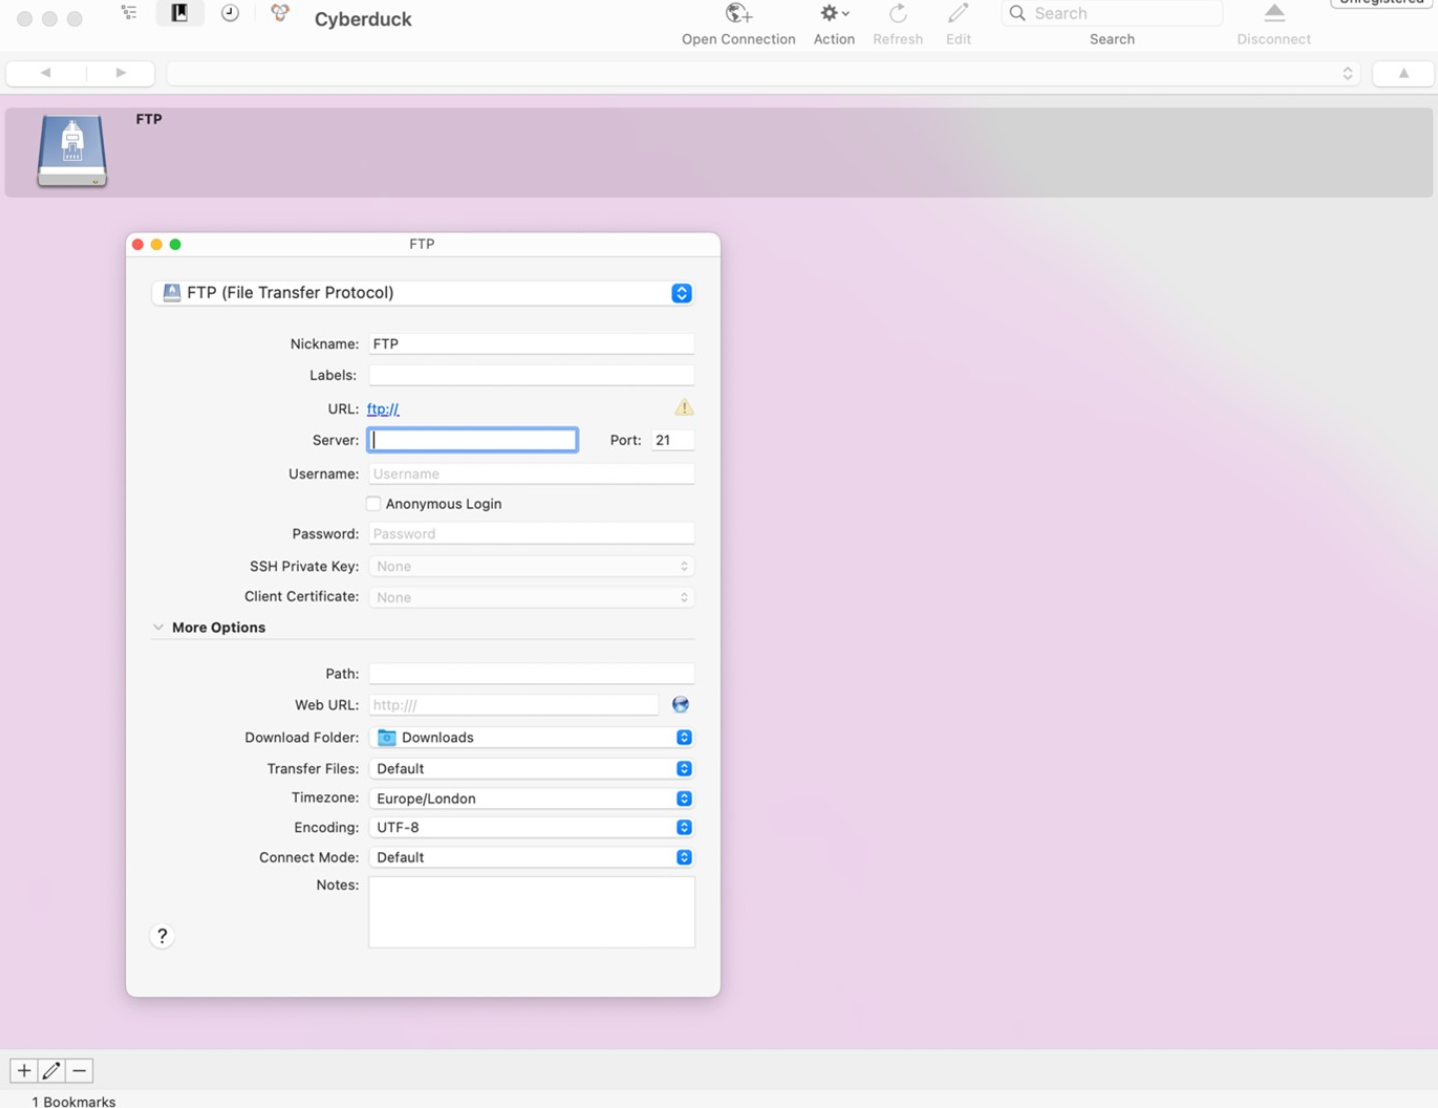
Task: Click the '1 Bookmarks' status text
Action: point(74,1101)
